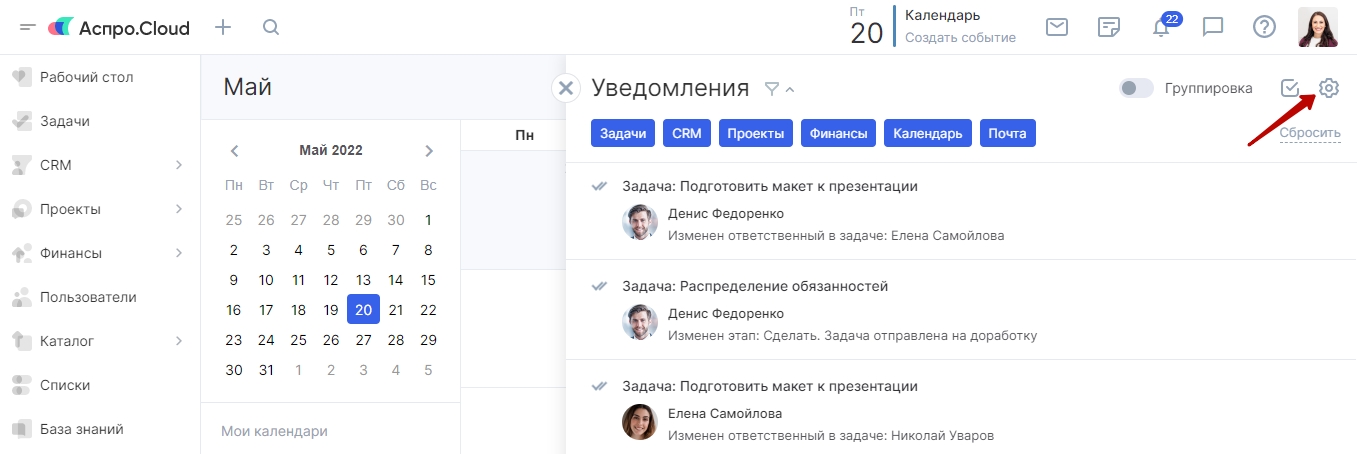Open the Аспро.Cloud logo home link
The width and height of the screenshot is (1357, 454).
click(x=119, y=28)
